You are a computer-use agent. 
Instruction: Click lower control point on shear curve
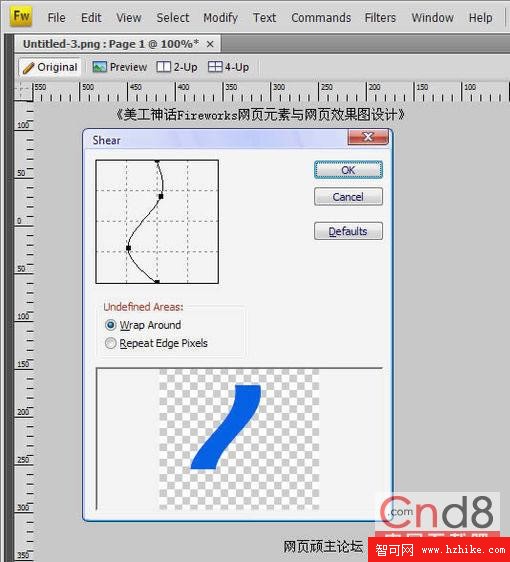pyautogui.click(x=128, y=248)
